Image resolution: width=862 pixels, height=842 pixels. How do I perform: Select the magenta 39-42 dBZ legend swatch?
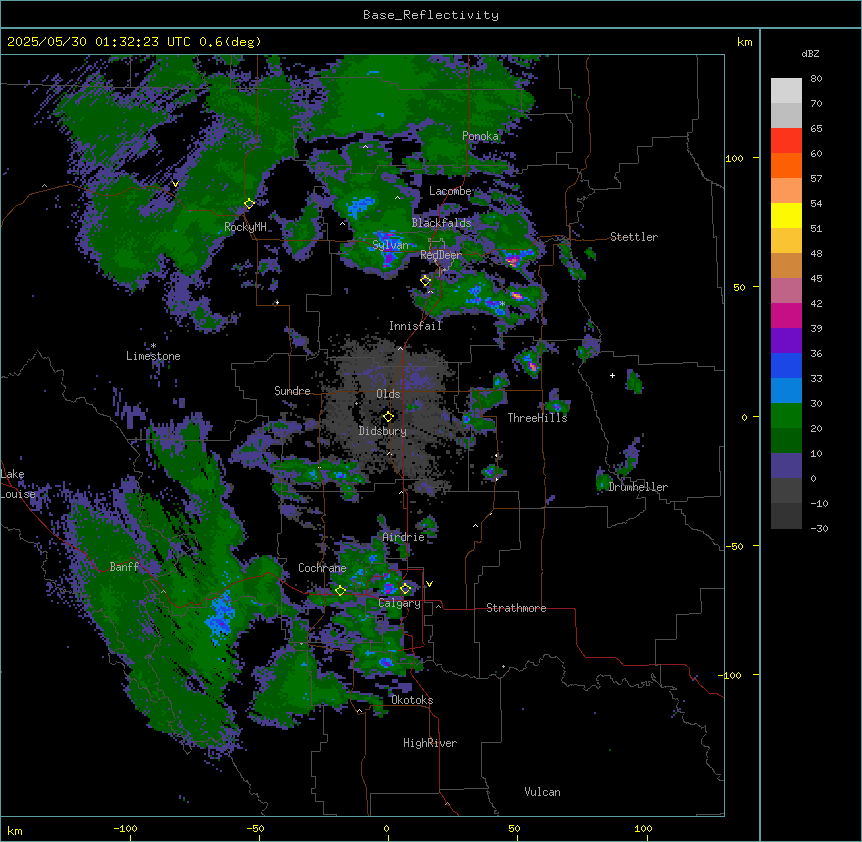pos(786,315)
